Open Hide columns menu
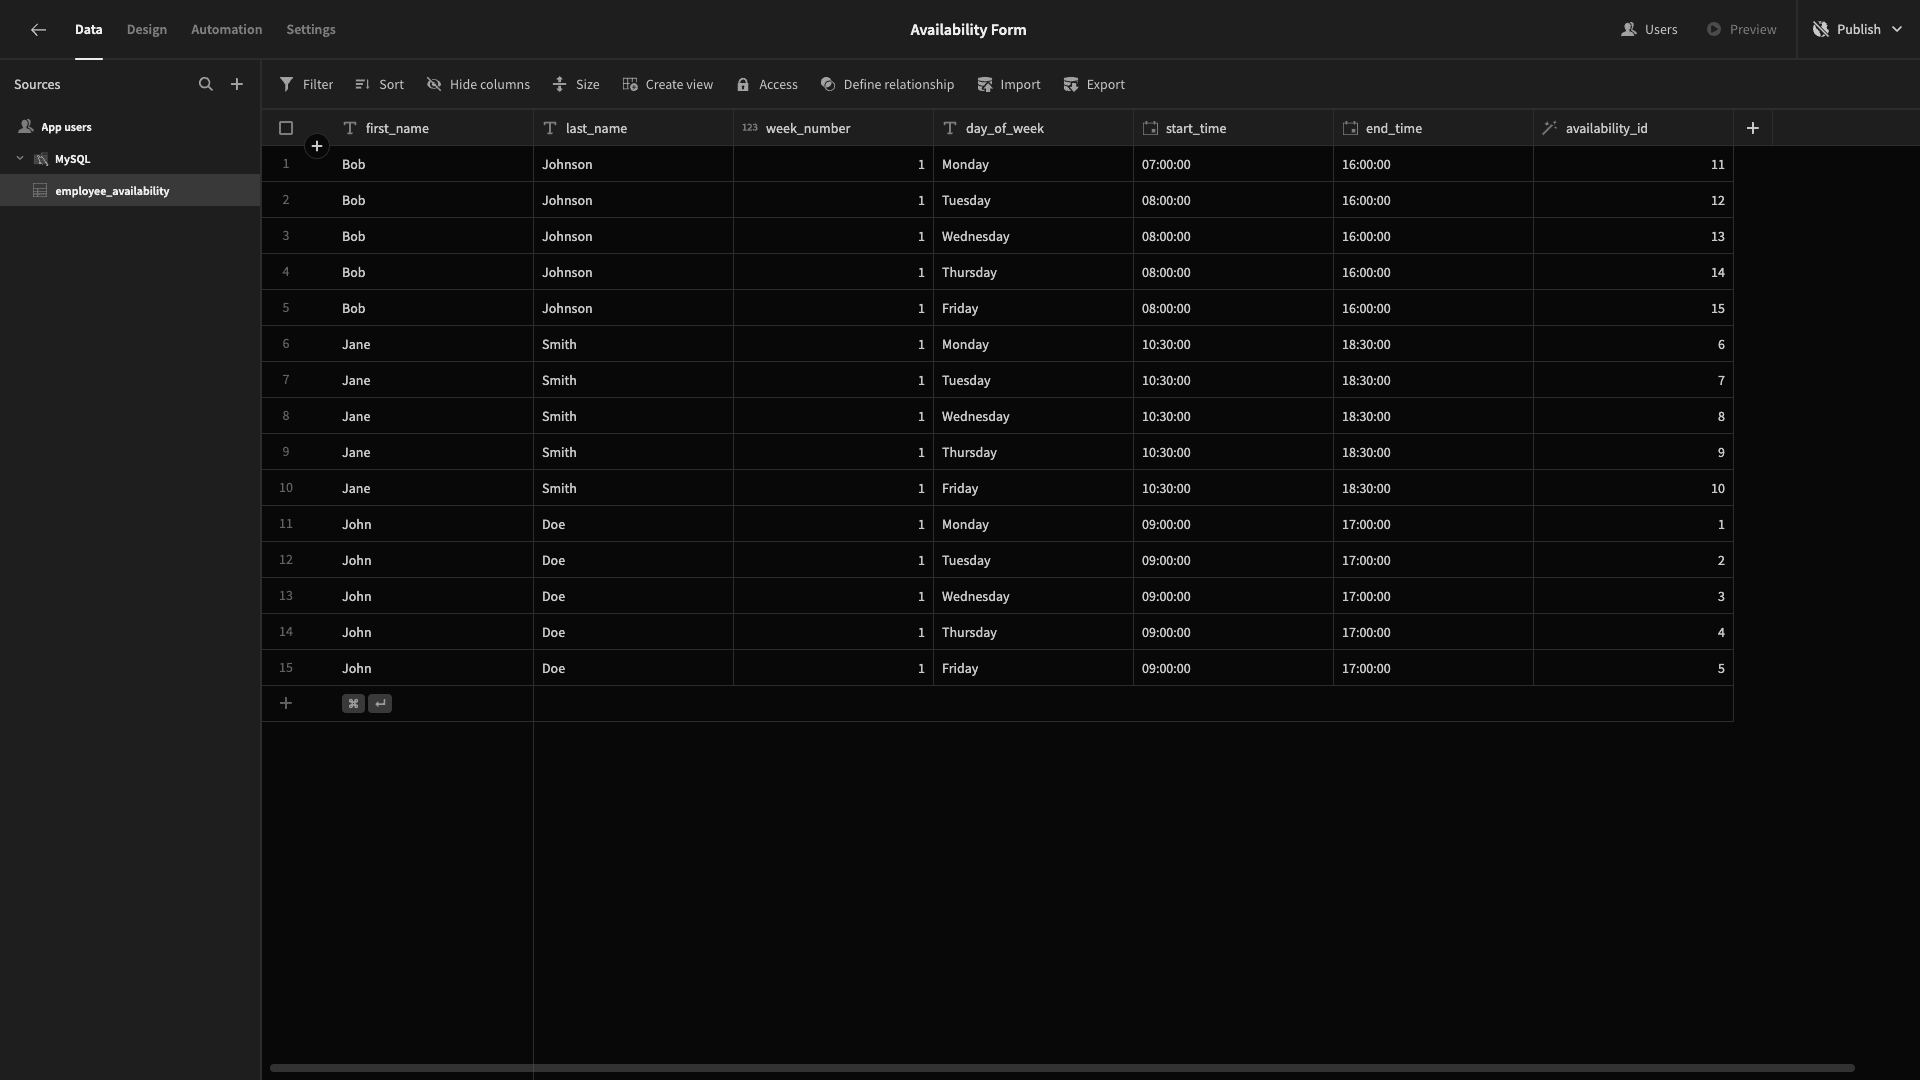Image resolution: width=1920 pixels, height=1080 pixels. click(x=478, y=85)
